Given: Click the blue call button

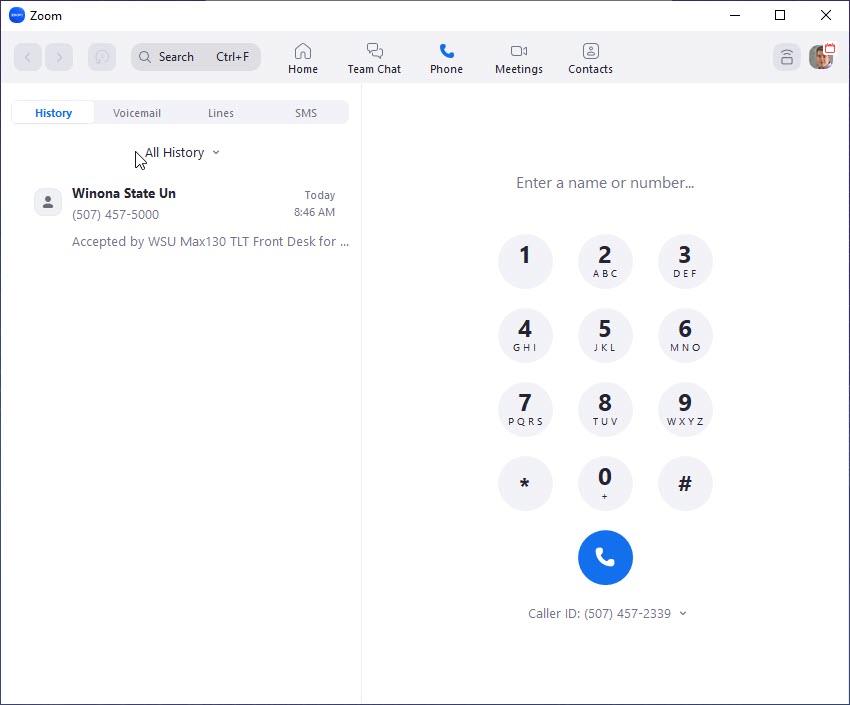Looking at the screenshot, I should (605, 557).
